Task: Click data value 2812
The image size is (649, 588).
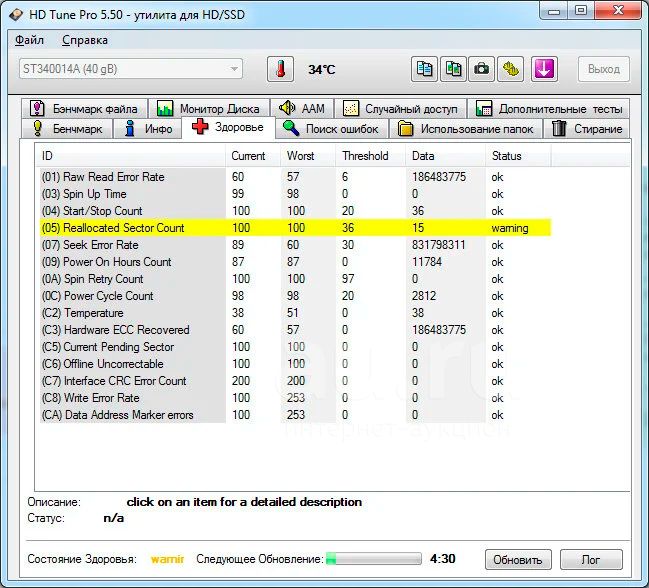Action: tap(424, 296)
